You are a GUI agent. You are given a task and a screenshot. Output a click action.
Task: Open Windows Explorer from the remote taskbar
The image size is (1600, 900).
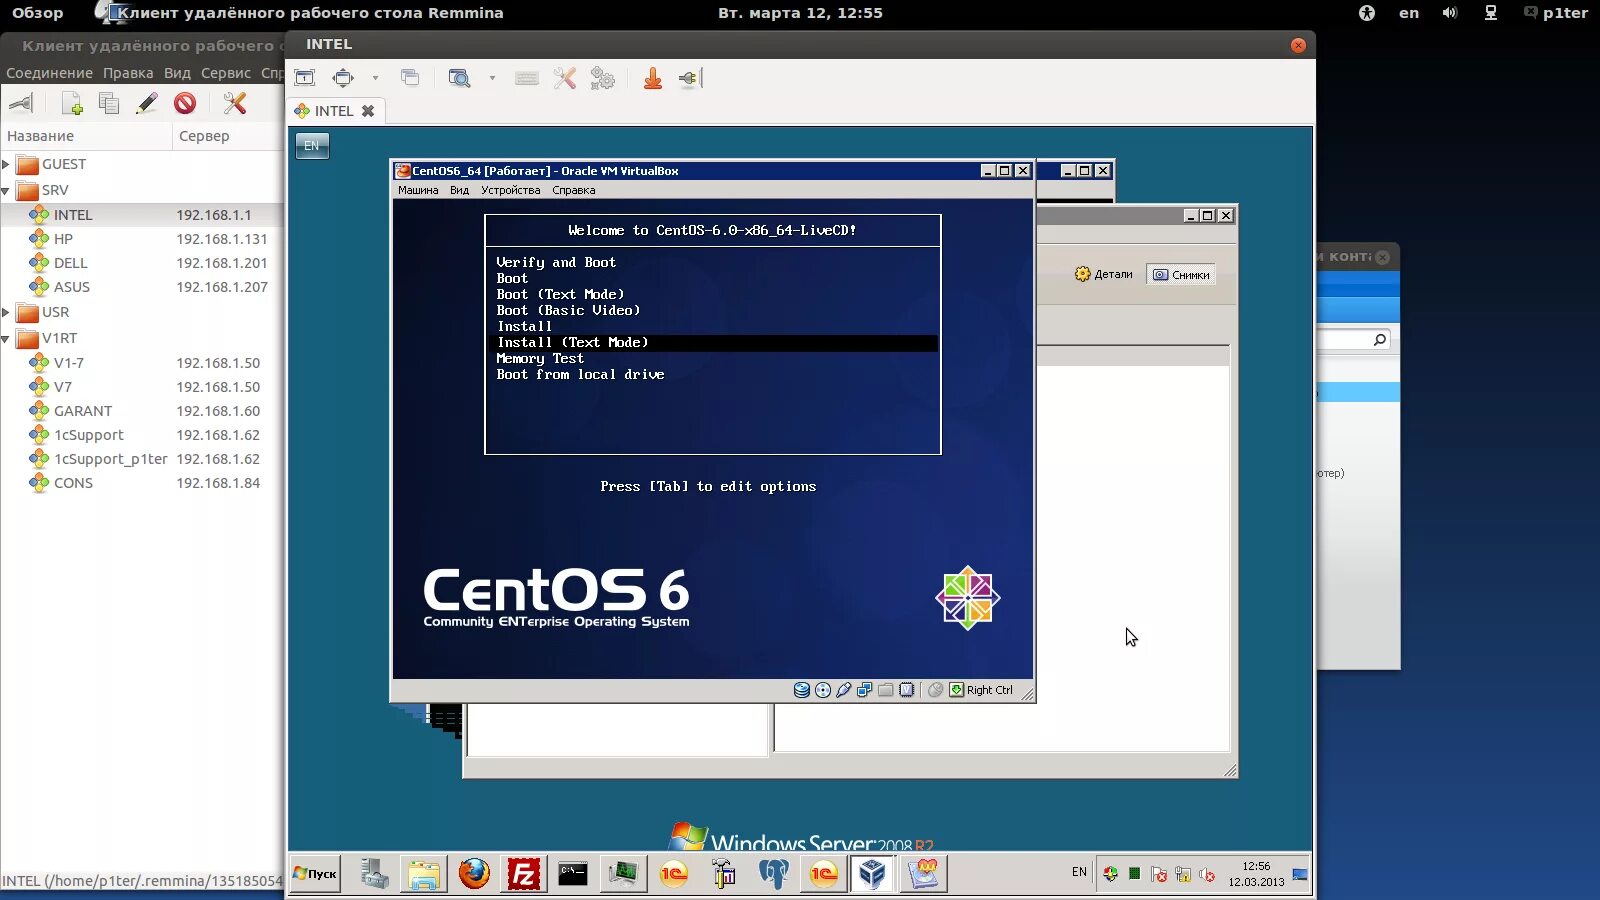[424, 874]
